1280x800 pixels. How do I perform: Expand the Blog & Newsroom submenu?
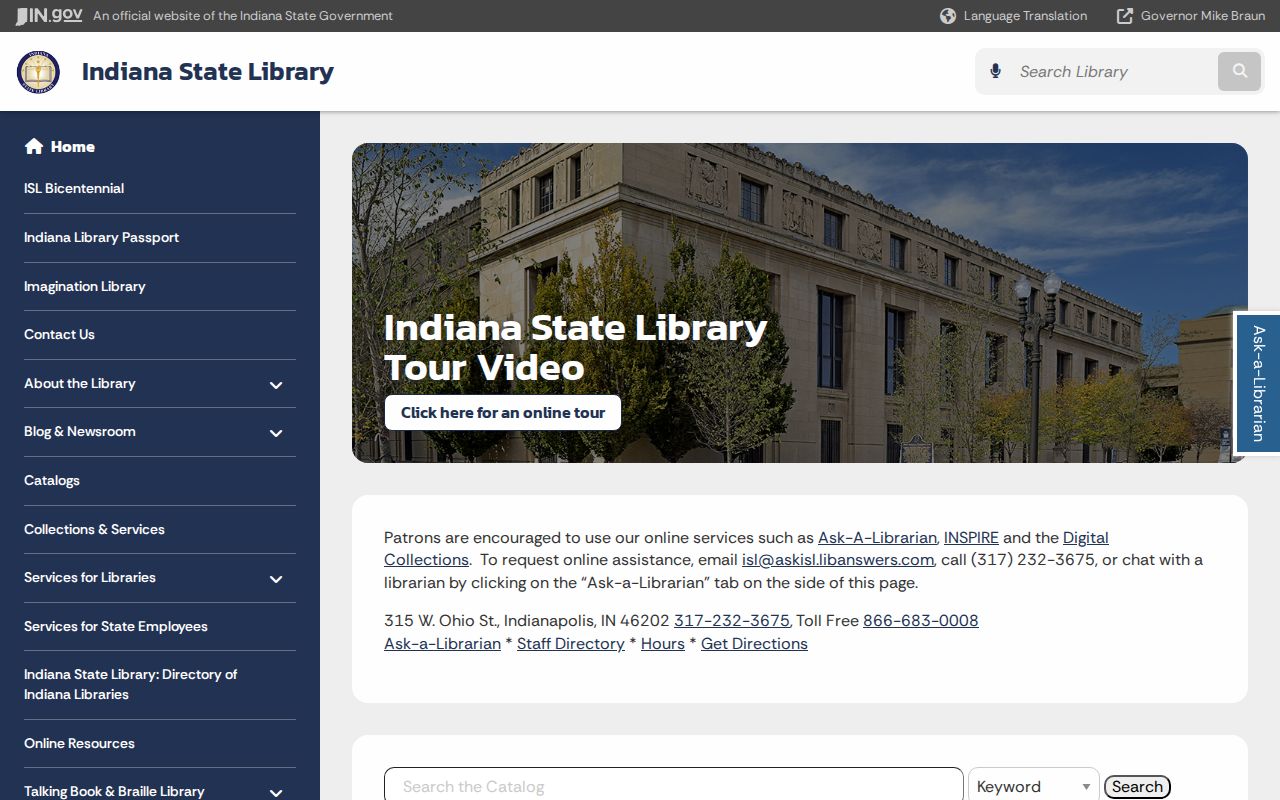click(x=276, y=433)
